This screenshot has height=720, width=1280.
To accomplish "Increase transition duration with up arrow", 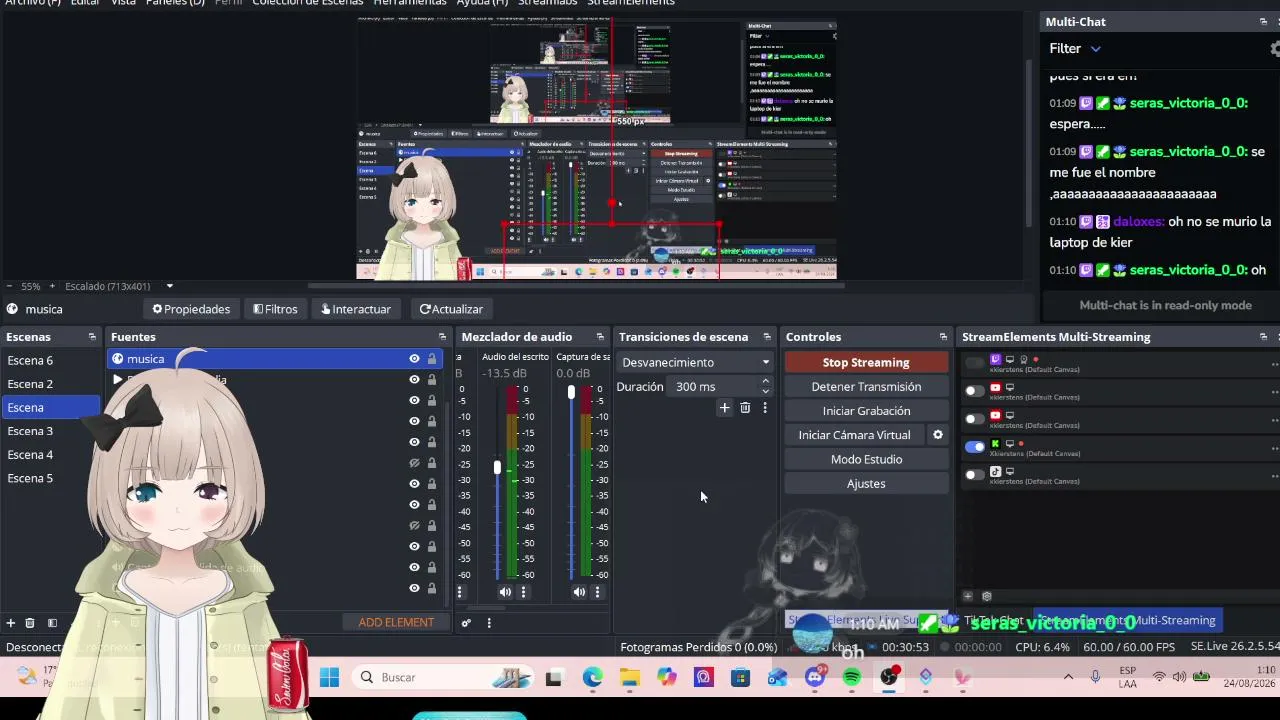I will coord(765,381).
